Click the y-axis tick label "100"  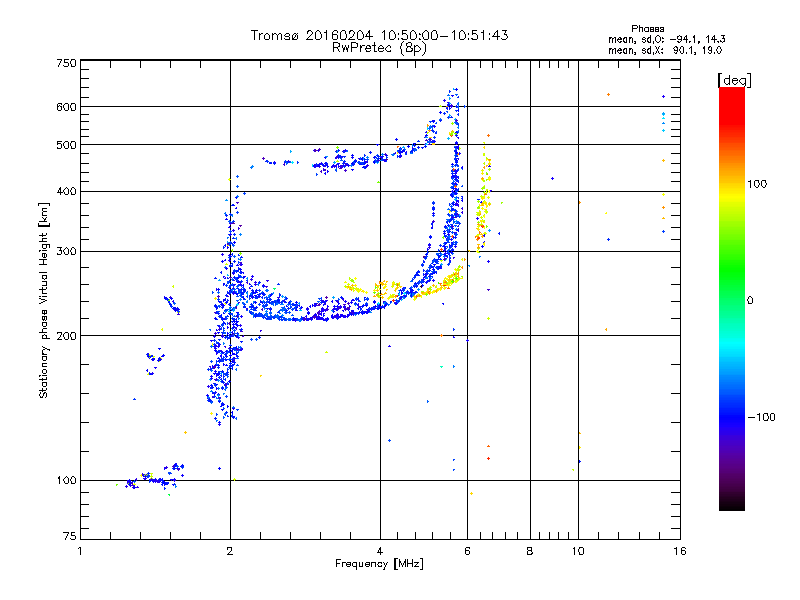click(67, 480)
